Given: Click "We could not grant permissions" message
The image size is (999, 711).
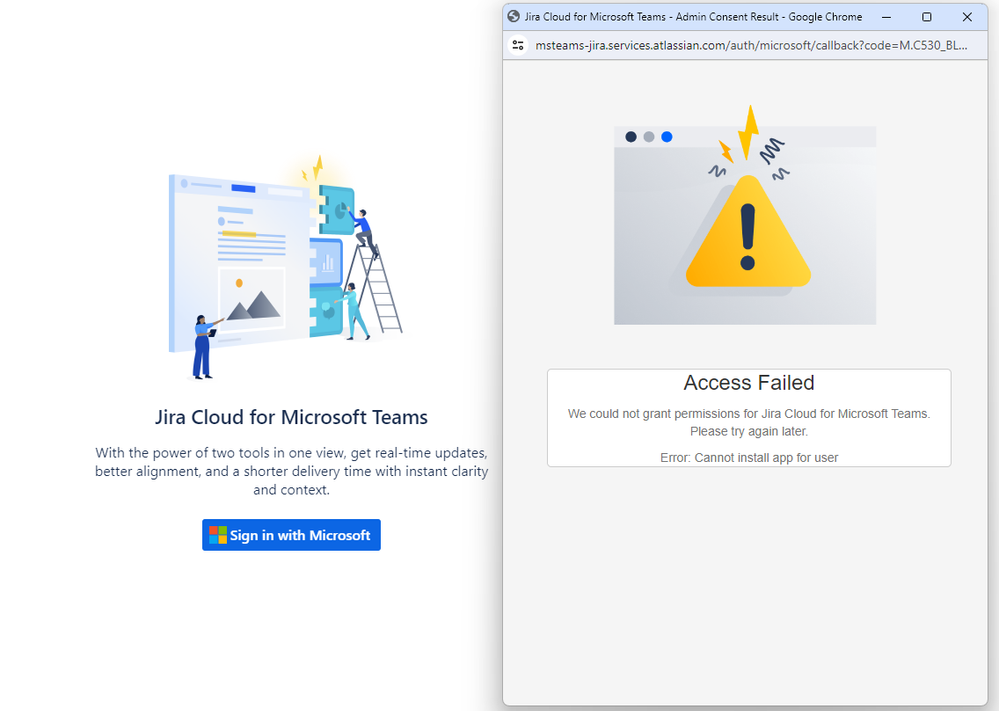Looking at the screenshot, I should pyautogui.click(x=749, y=422).
